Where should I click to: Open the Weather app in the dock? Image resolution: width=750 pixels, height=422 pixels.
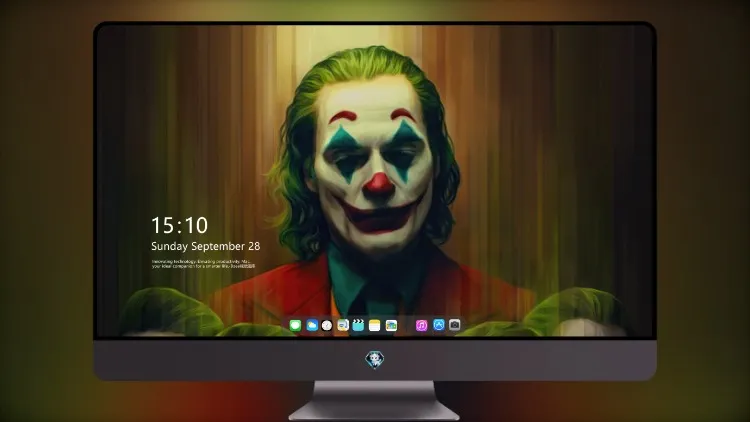point(312,325)
